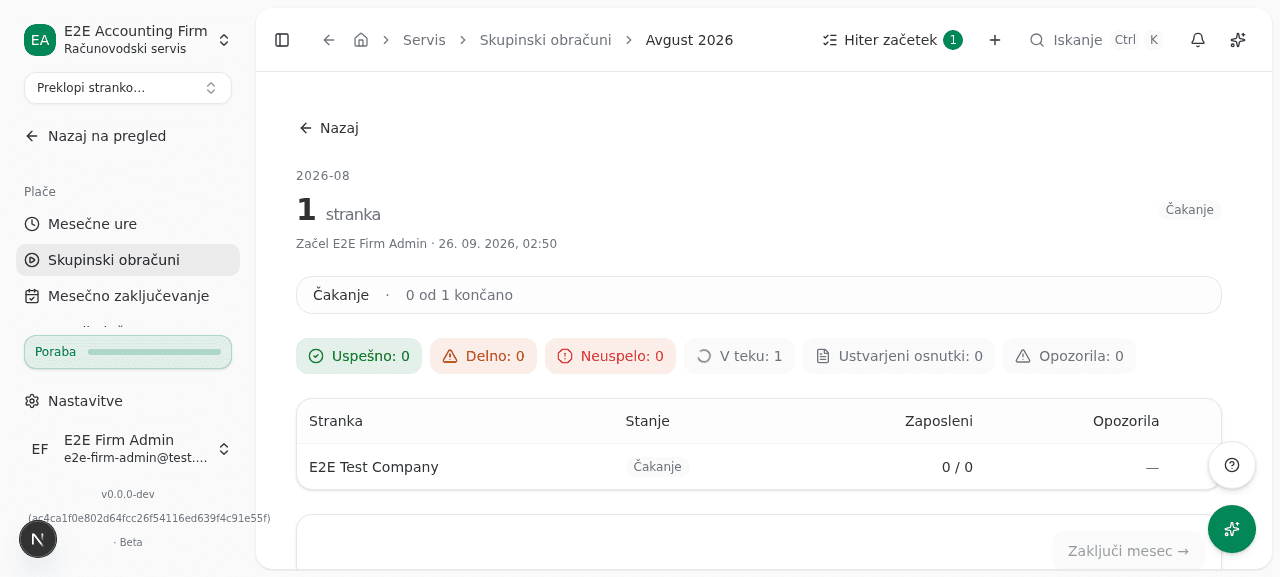The image size is (1280, 577).
Task: Select Skupinski obračuni sidebar item
Action: [128, 260]
